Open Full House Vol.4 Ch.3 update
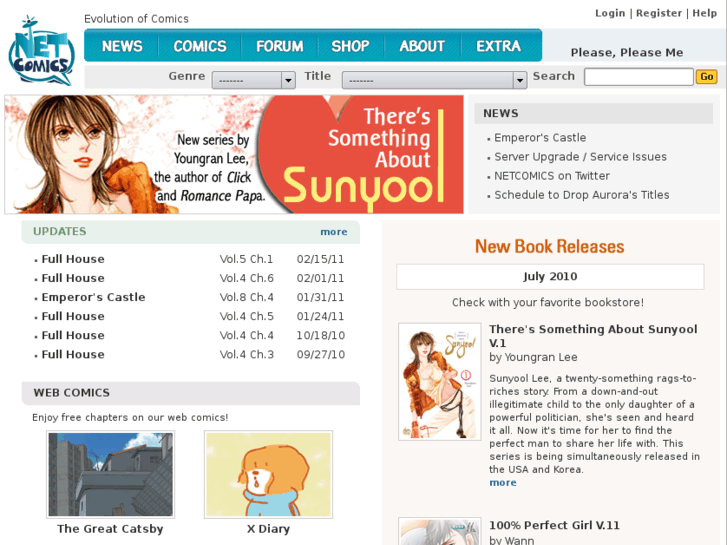Image resolution: width=727 pixels, height=545 pixels. pos(73,354)
